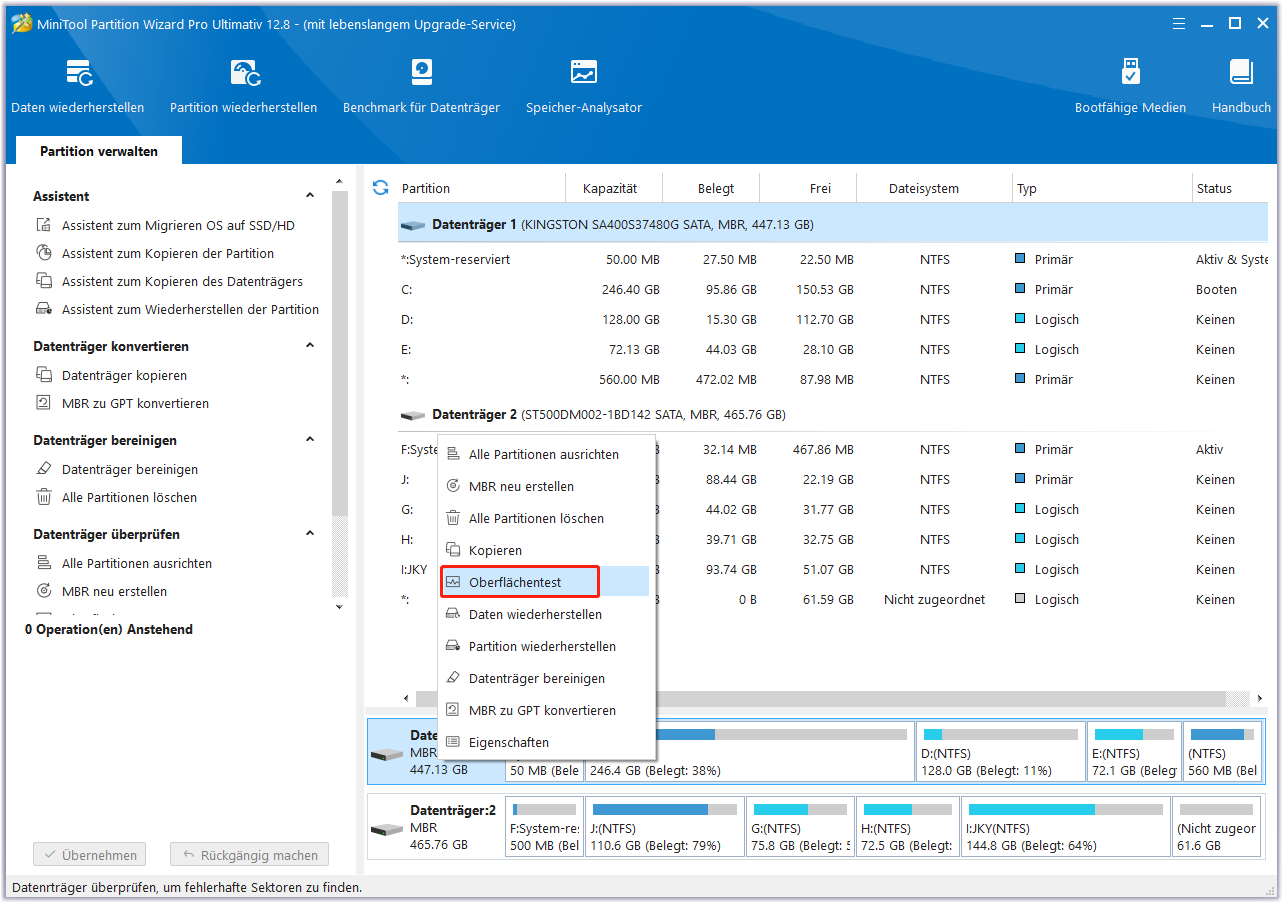The image size is (1283, 903).
Task: Collapse the Assistent section
Action: tap(310, 196)
